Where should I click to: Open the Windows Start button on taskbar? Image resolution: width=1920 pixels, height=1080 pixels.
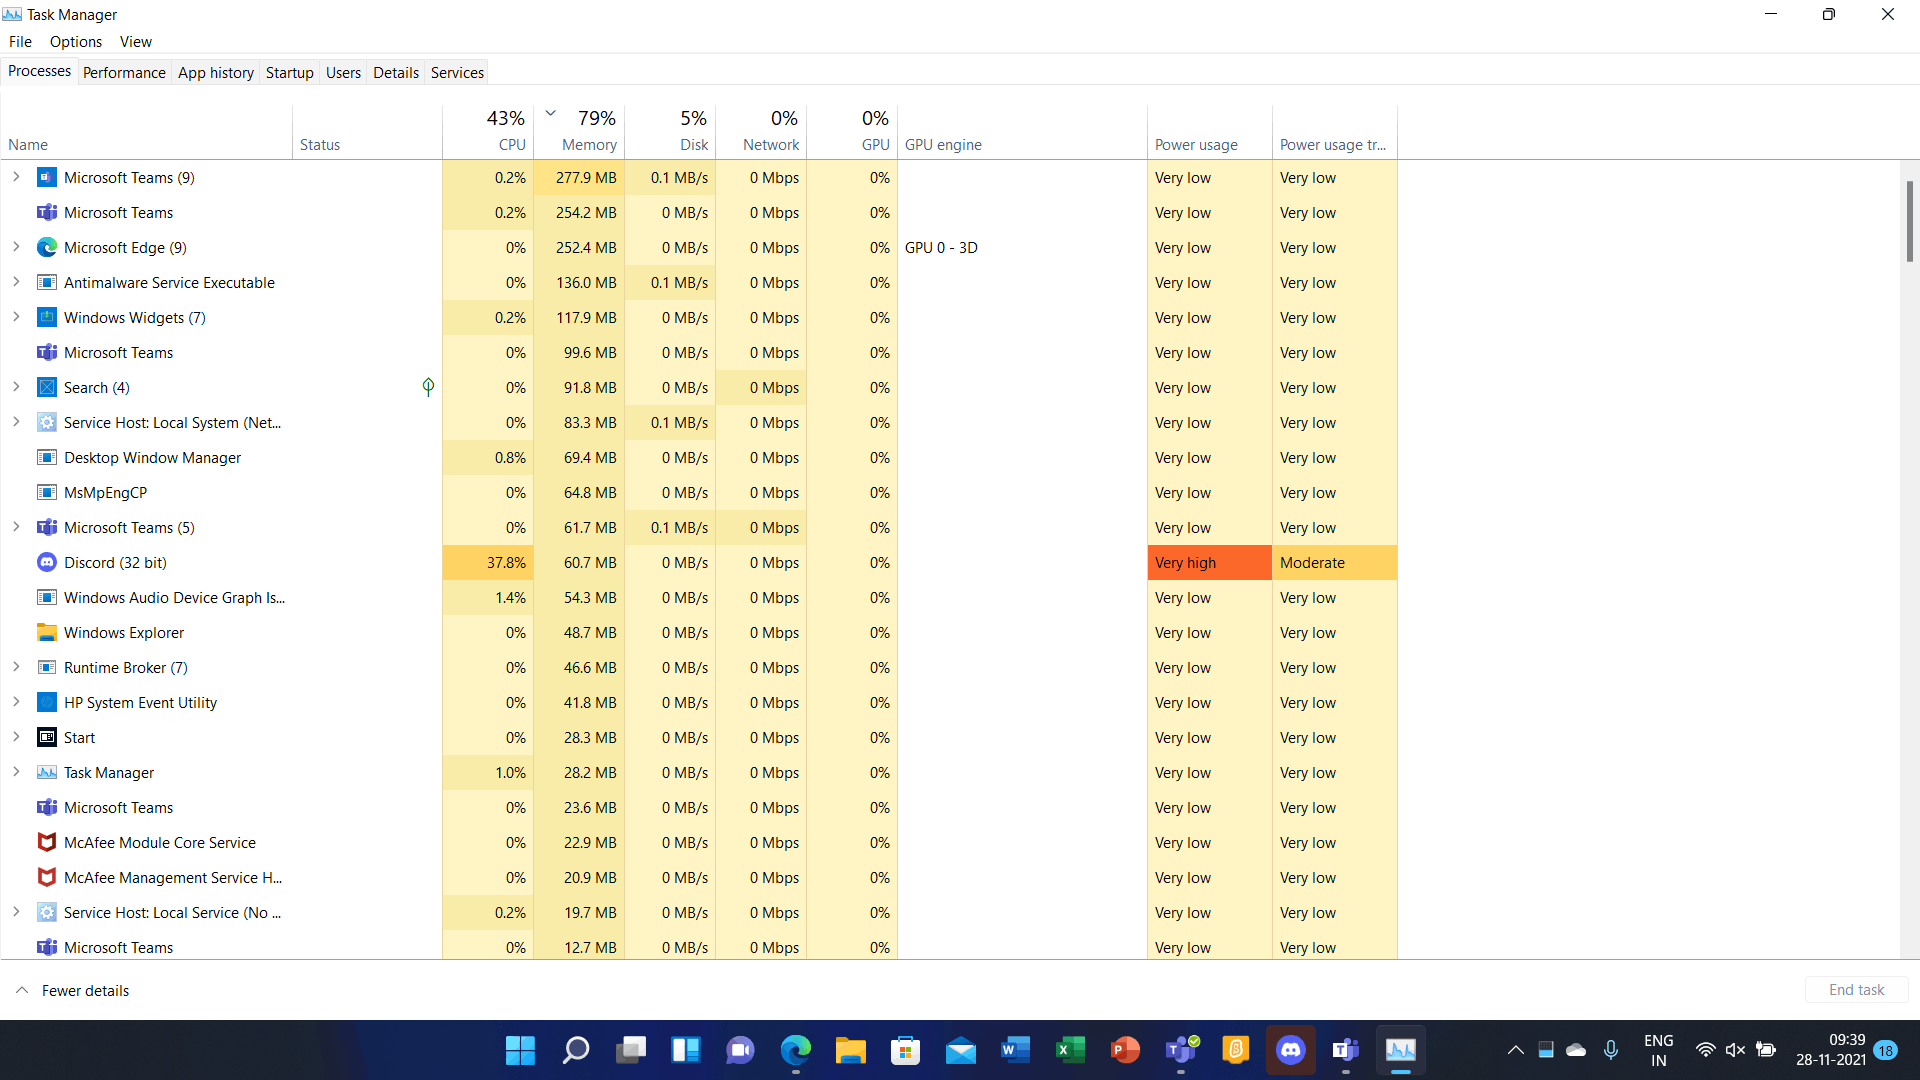[x=520, y=1050]
